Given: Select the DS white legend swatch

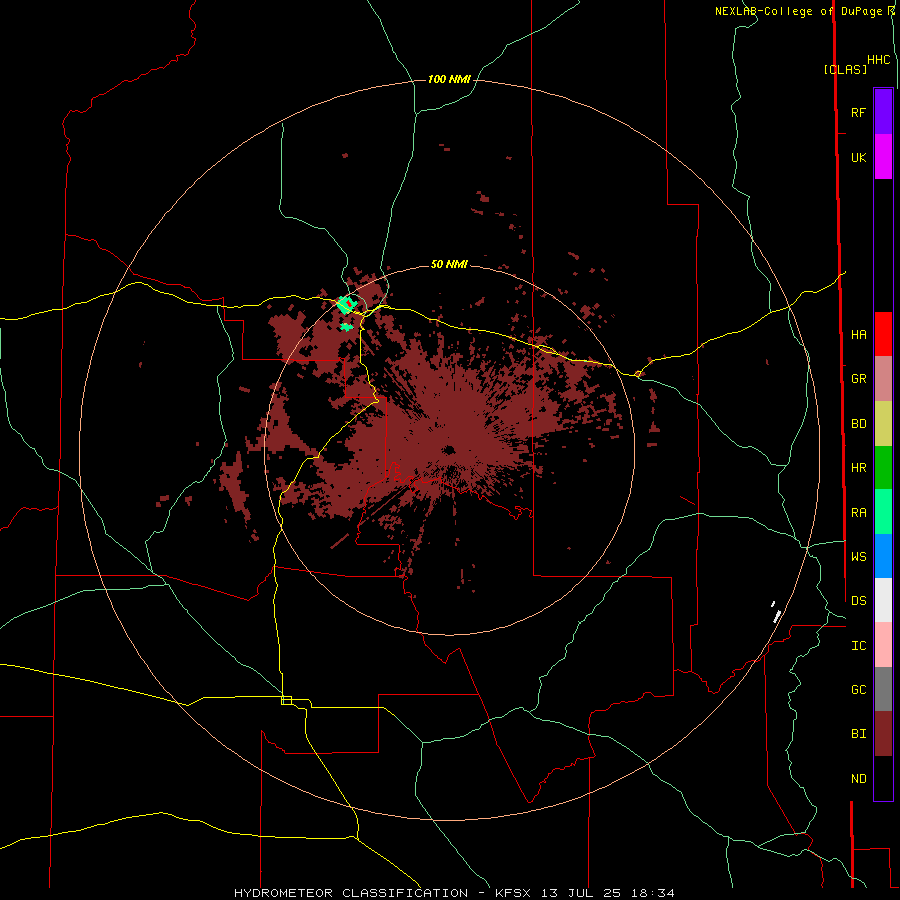Looking at the screenshot, I should tap(883, 600).
